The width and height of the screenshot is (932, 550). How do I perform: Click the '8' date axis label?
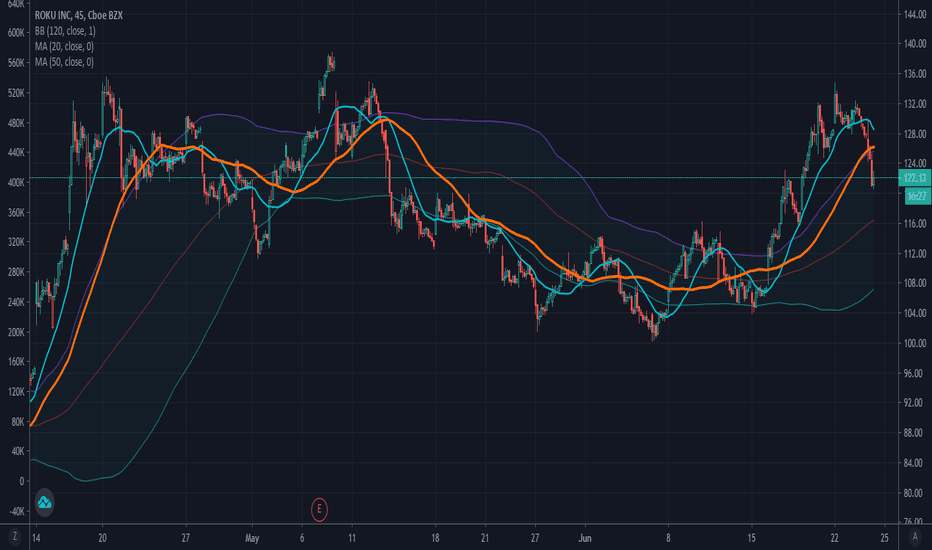[668, 538]
